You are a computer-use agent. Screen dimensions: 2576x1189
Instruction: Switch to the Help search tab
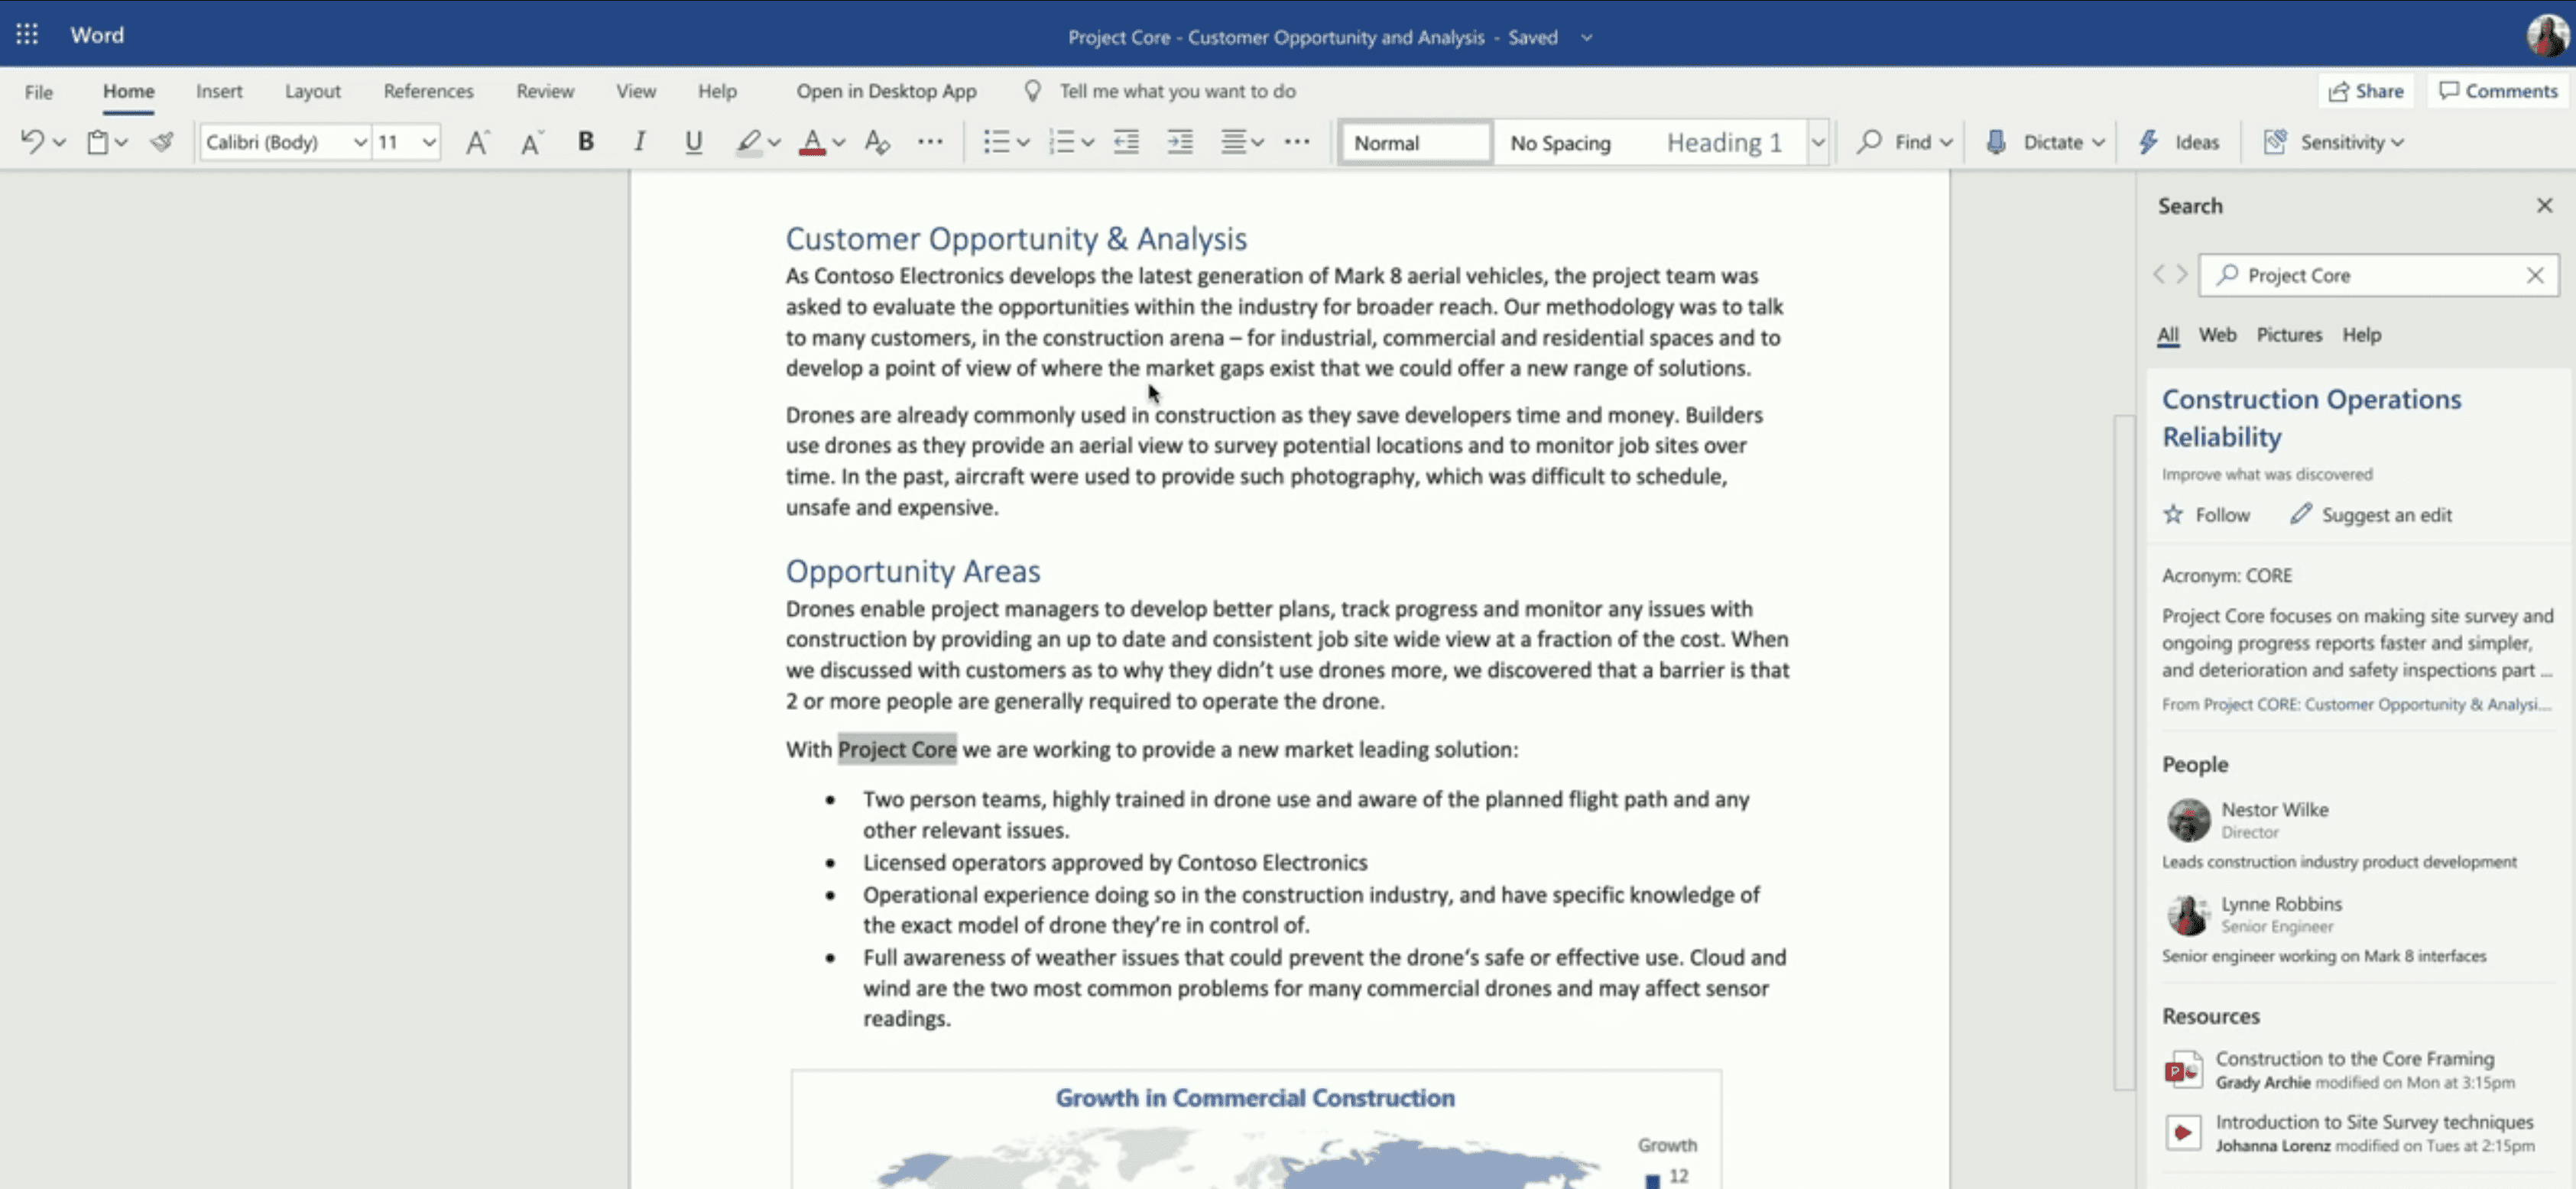2361,335
